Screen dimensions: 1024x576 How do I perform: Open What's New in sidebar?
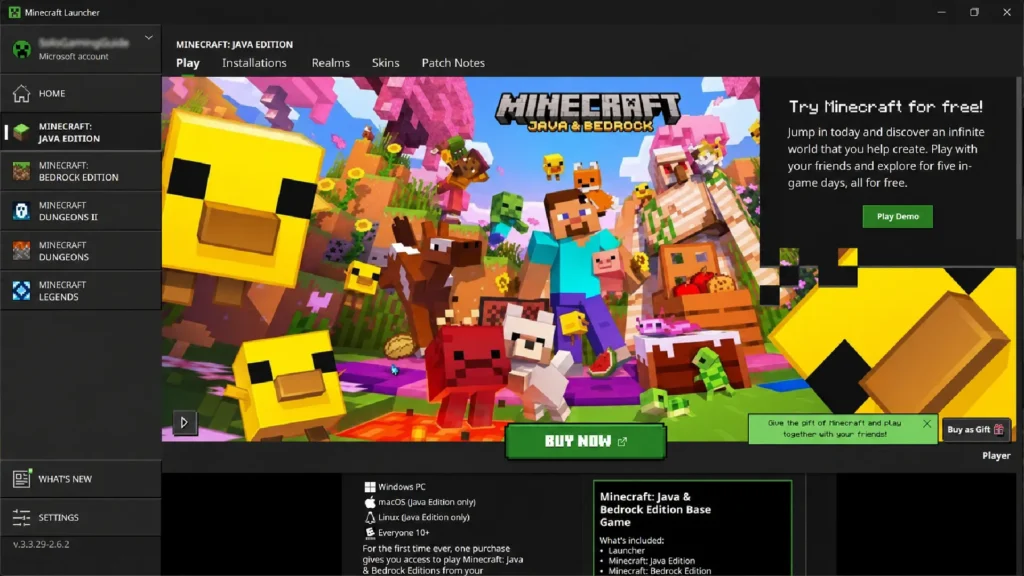[x=80, y=479]
